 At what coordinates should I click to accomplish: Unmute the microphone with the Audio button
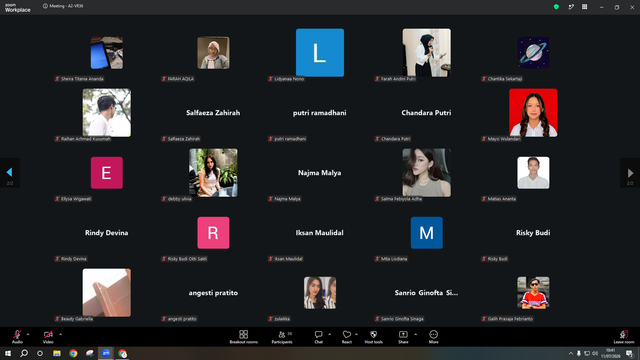17,337
